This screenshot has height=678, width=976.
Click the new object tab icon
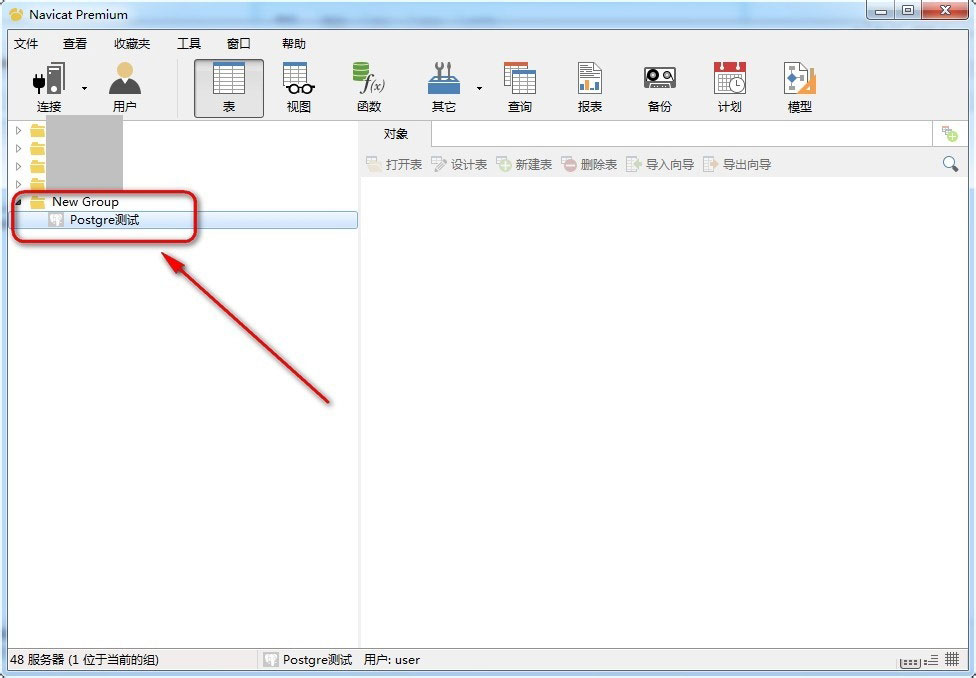pyautogui.click(x=950, y=134)
